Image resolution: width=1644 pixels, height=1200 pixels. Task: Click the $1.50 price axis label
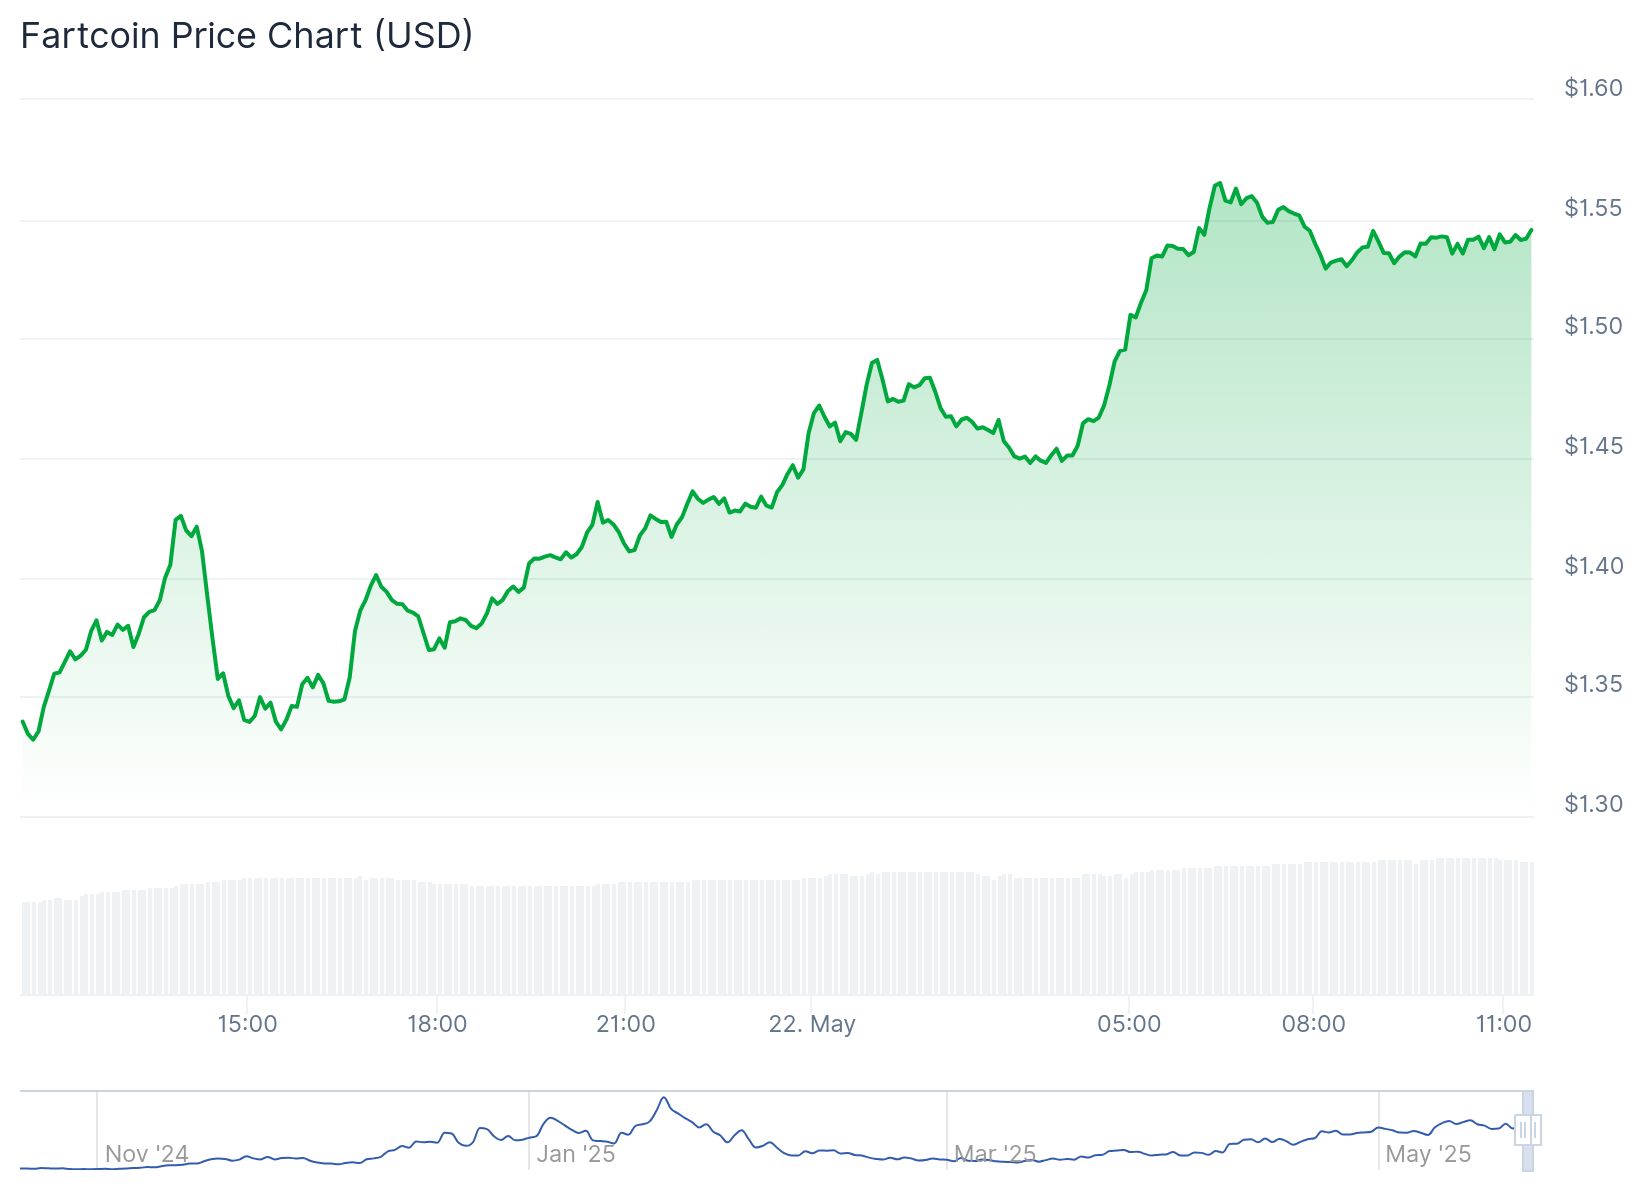[1593, 326]
